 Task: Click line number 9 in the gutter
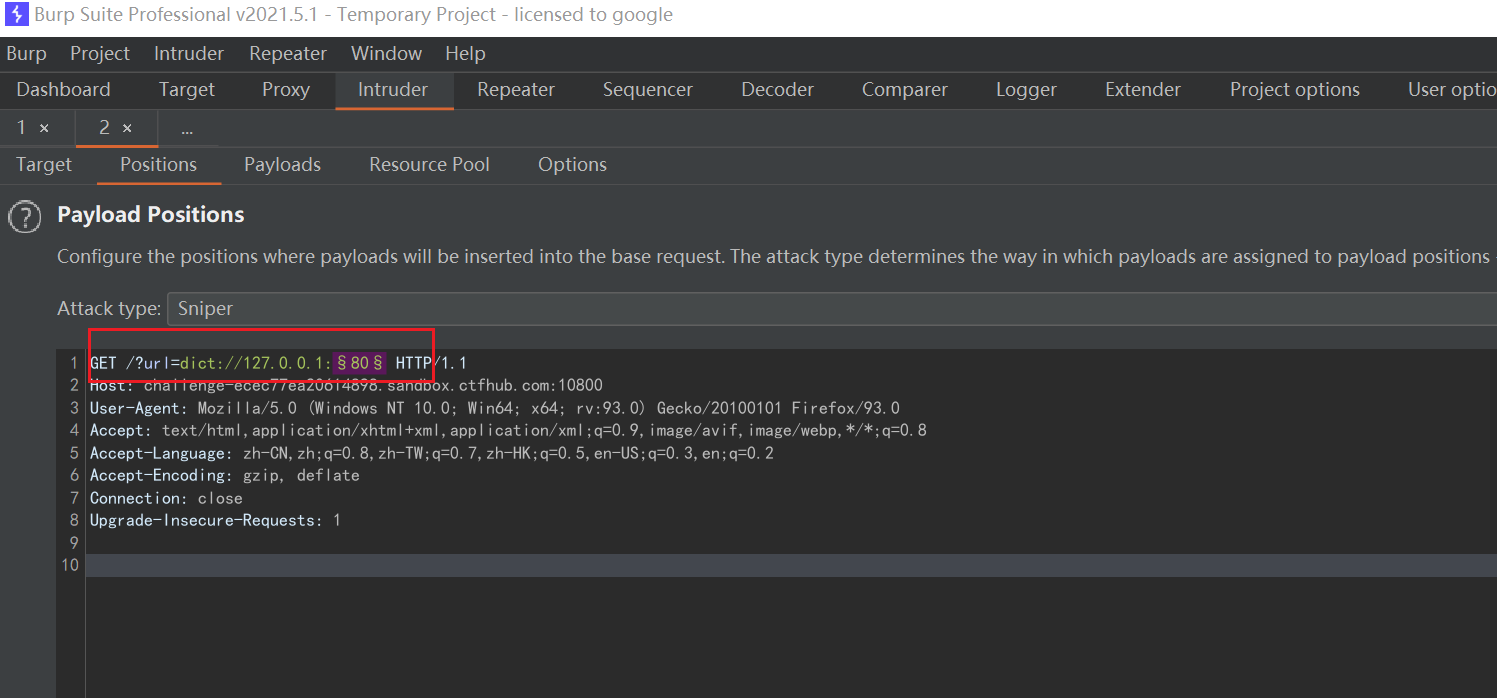tap(74, 543)
